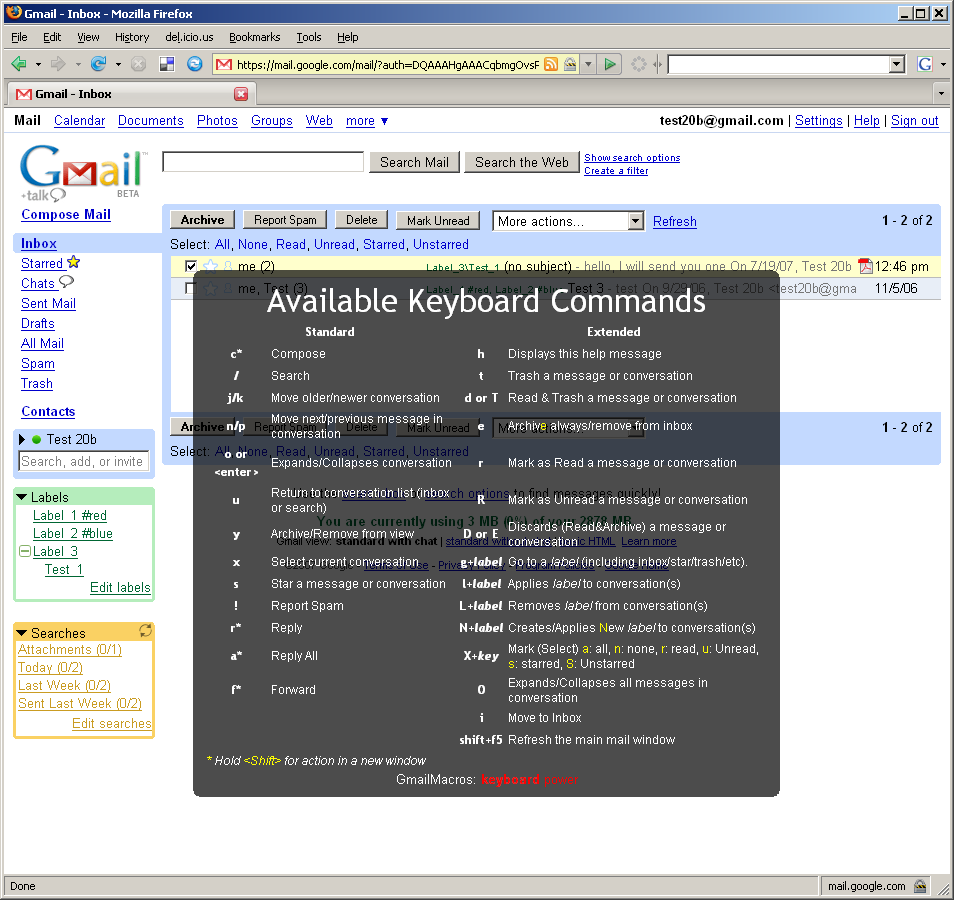Click the browser Back arrow icon
The height and width of the screenshot is (900, 954).
click(19, 64)
